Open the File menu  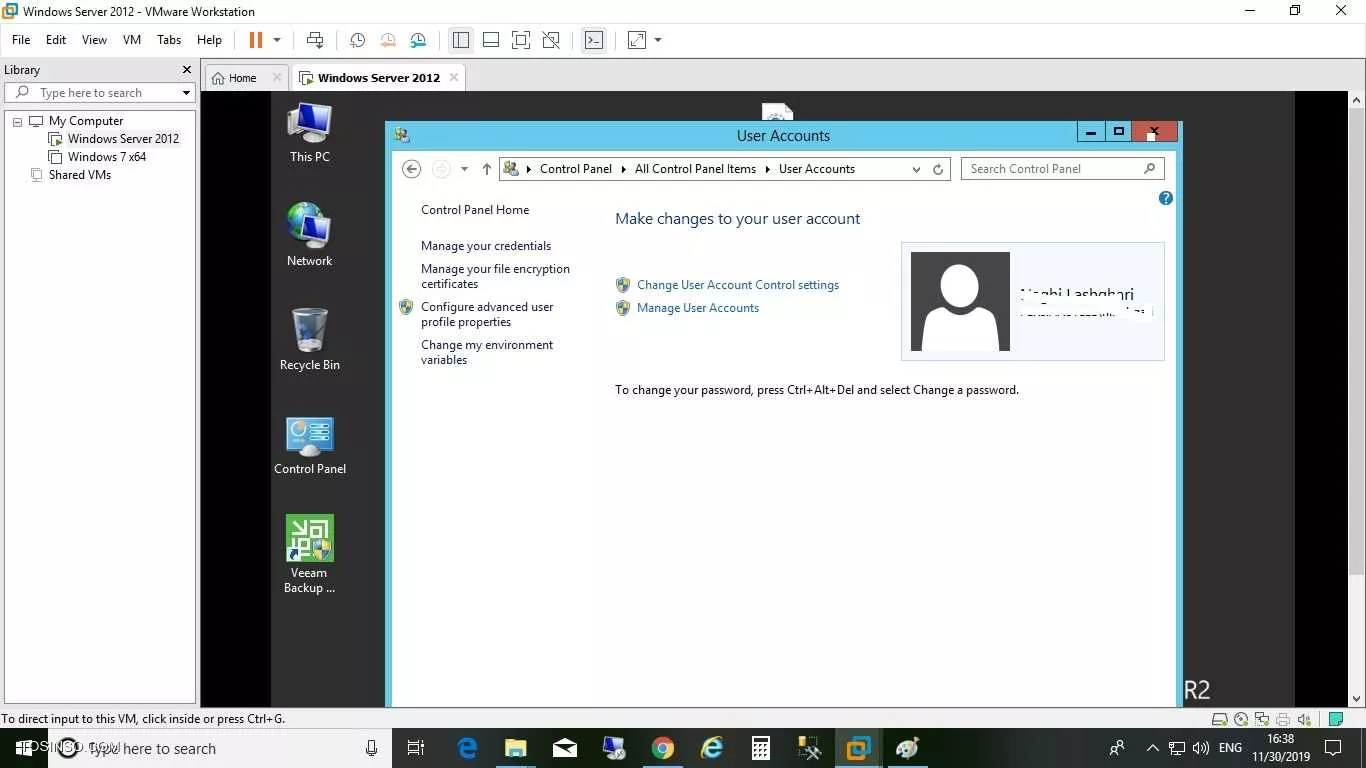21,40
